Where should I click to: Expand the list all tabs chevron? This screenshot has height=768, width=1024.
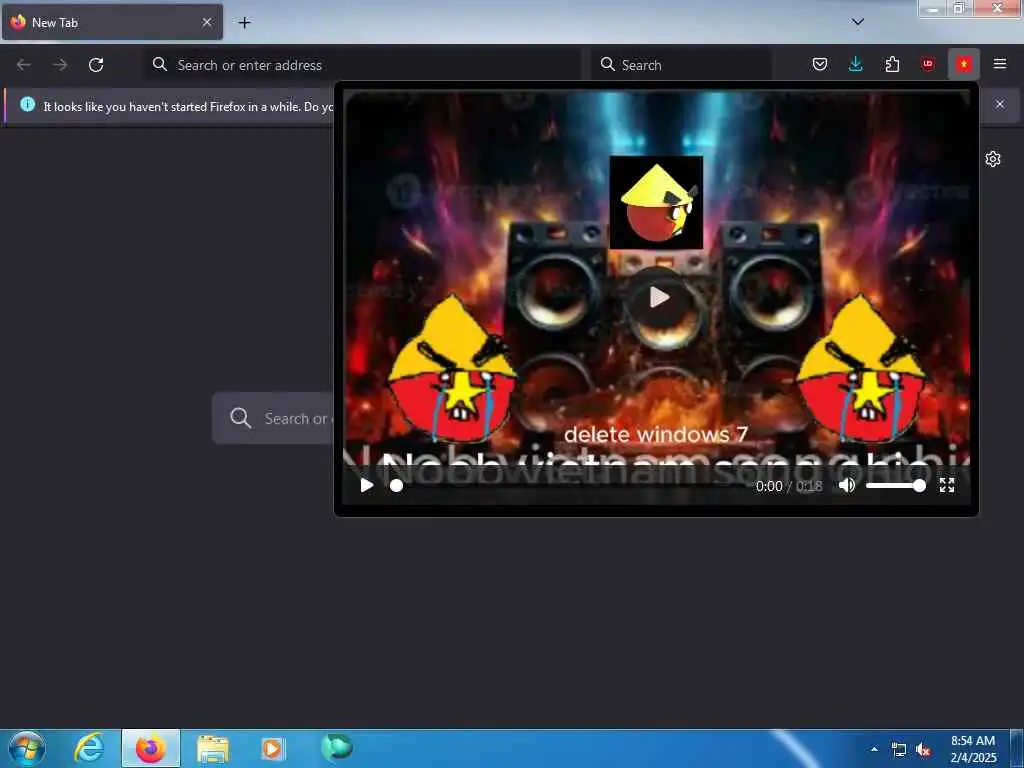click(x=858, y=22)
